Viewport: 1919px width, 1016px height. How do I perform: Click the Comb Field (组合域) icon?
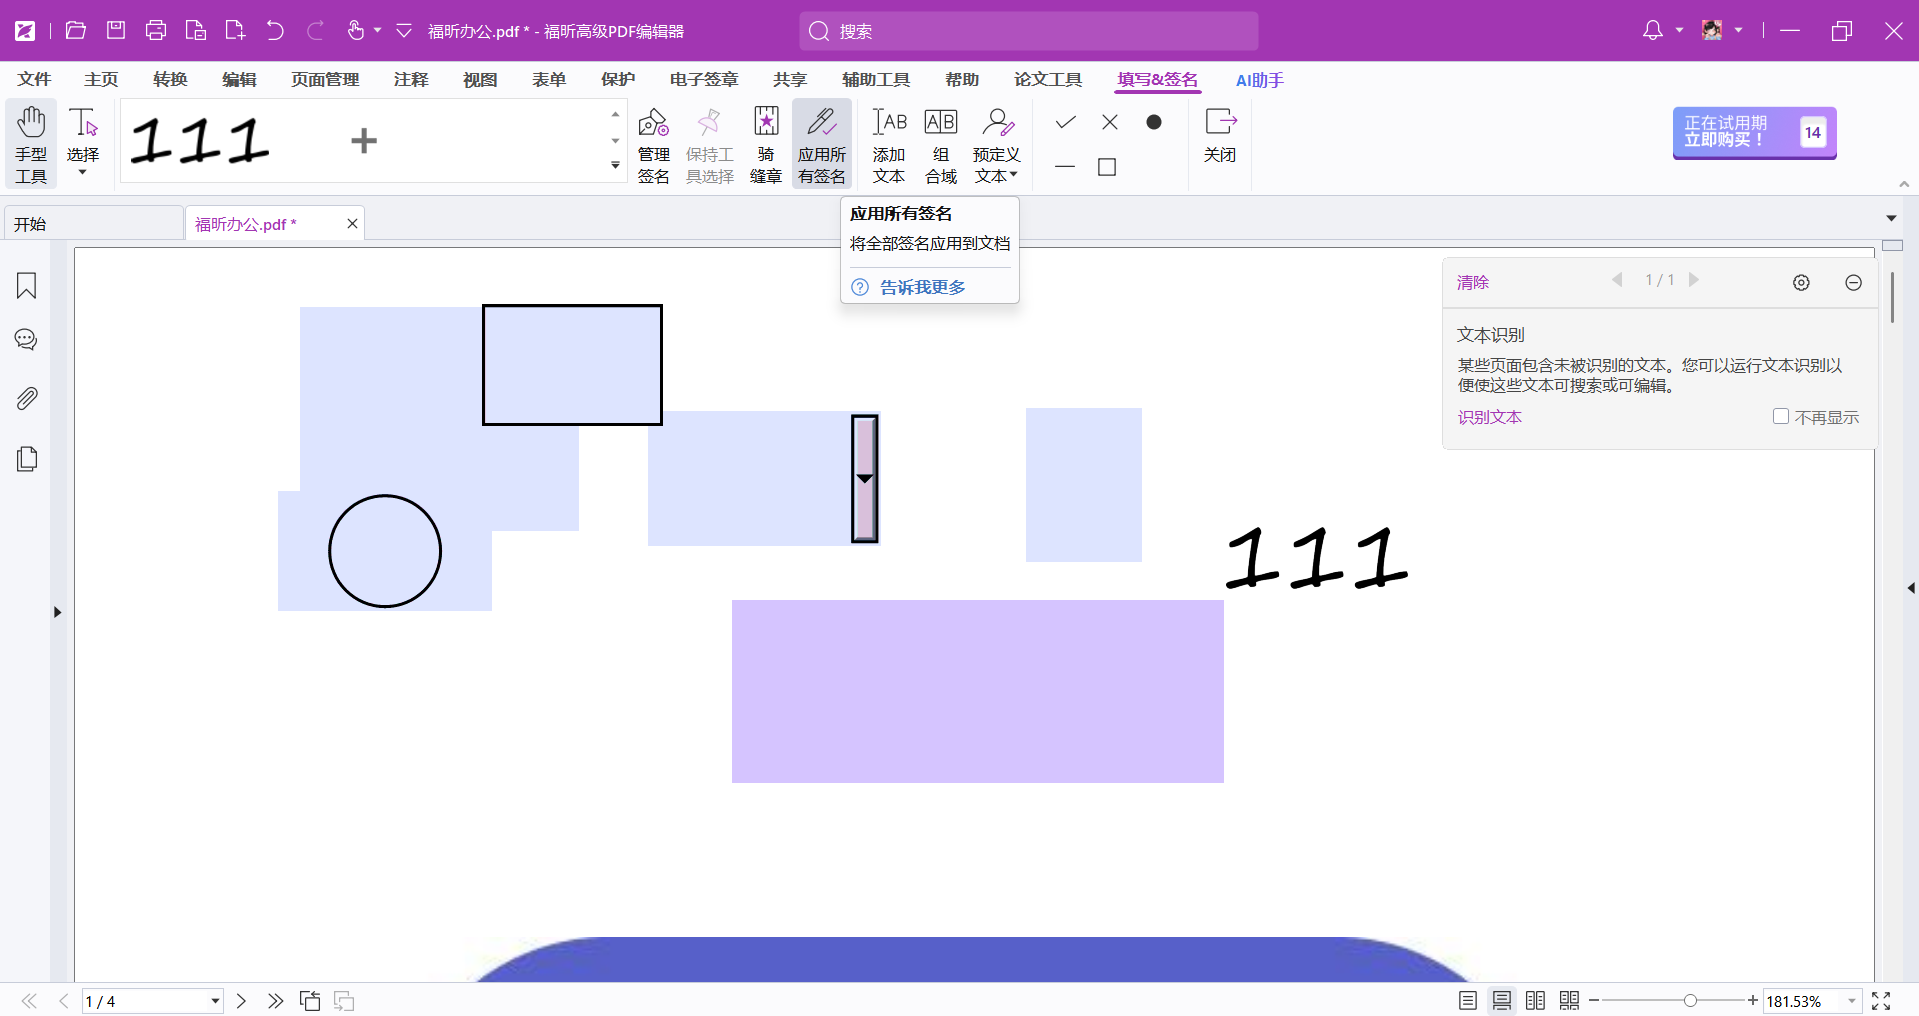pos(940,145)
